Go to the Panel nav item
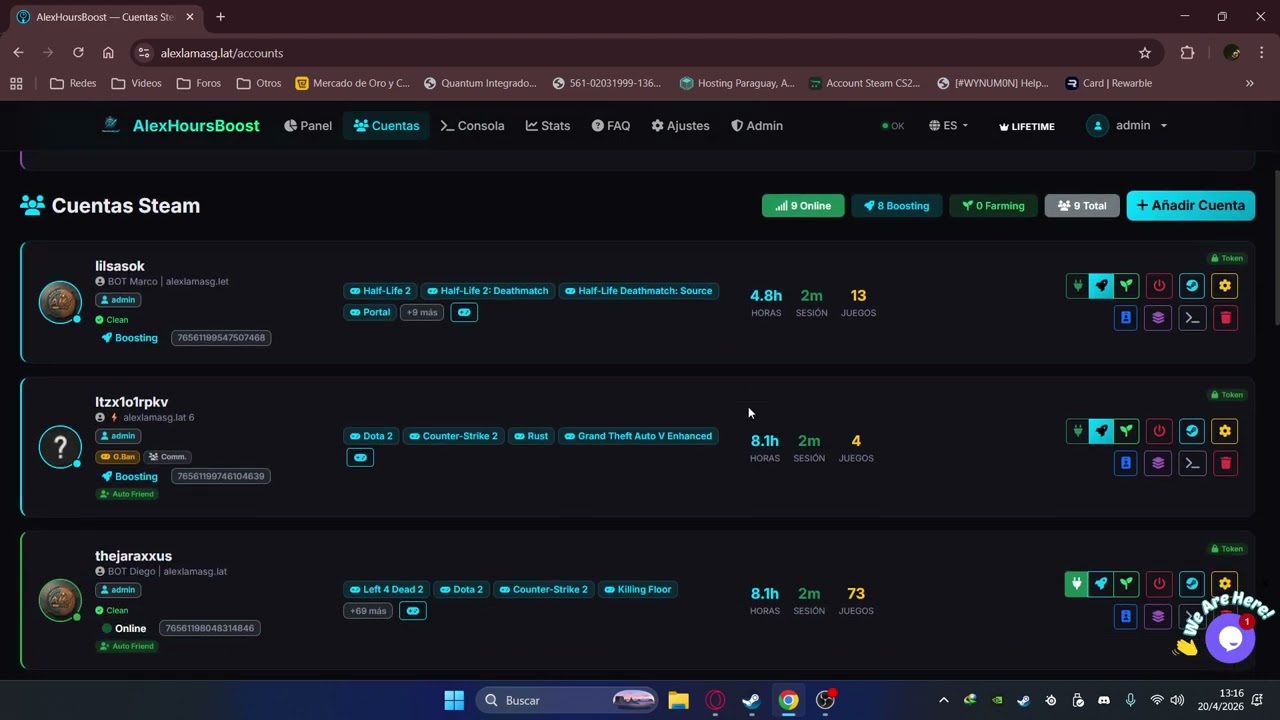The width and height of the screenshot is (1280, 720). [x=308, y=126]
